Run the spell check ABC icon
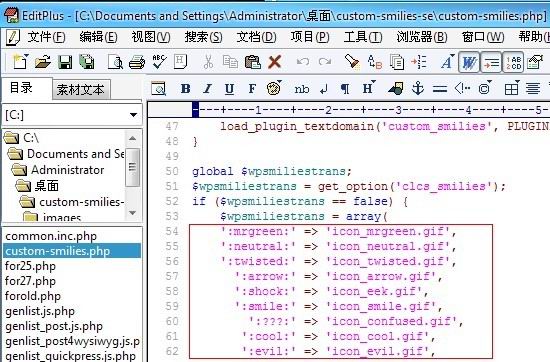Image resolution: width=550 pixels, height=362 pixels. (159, 62)
